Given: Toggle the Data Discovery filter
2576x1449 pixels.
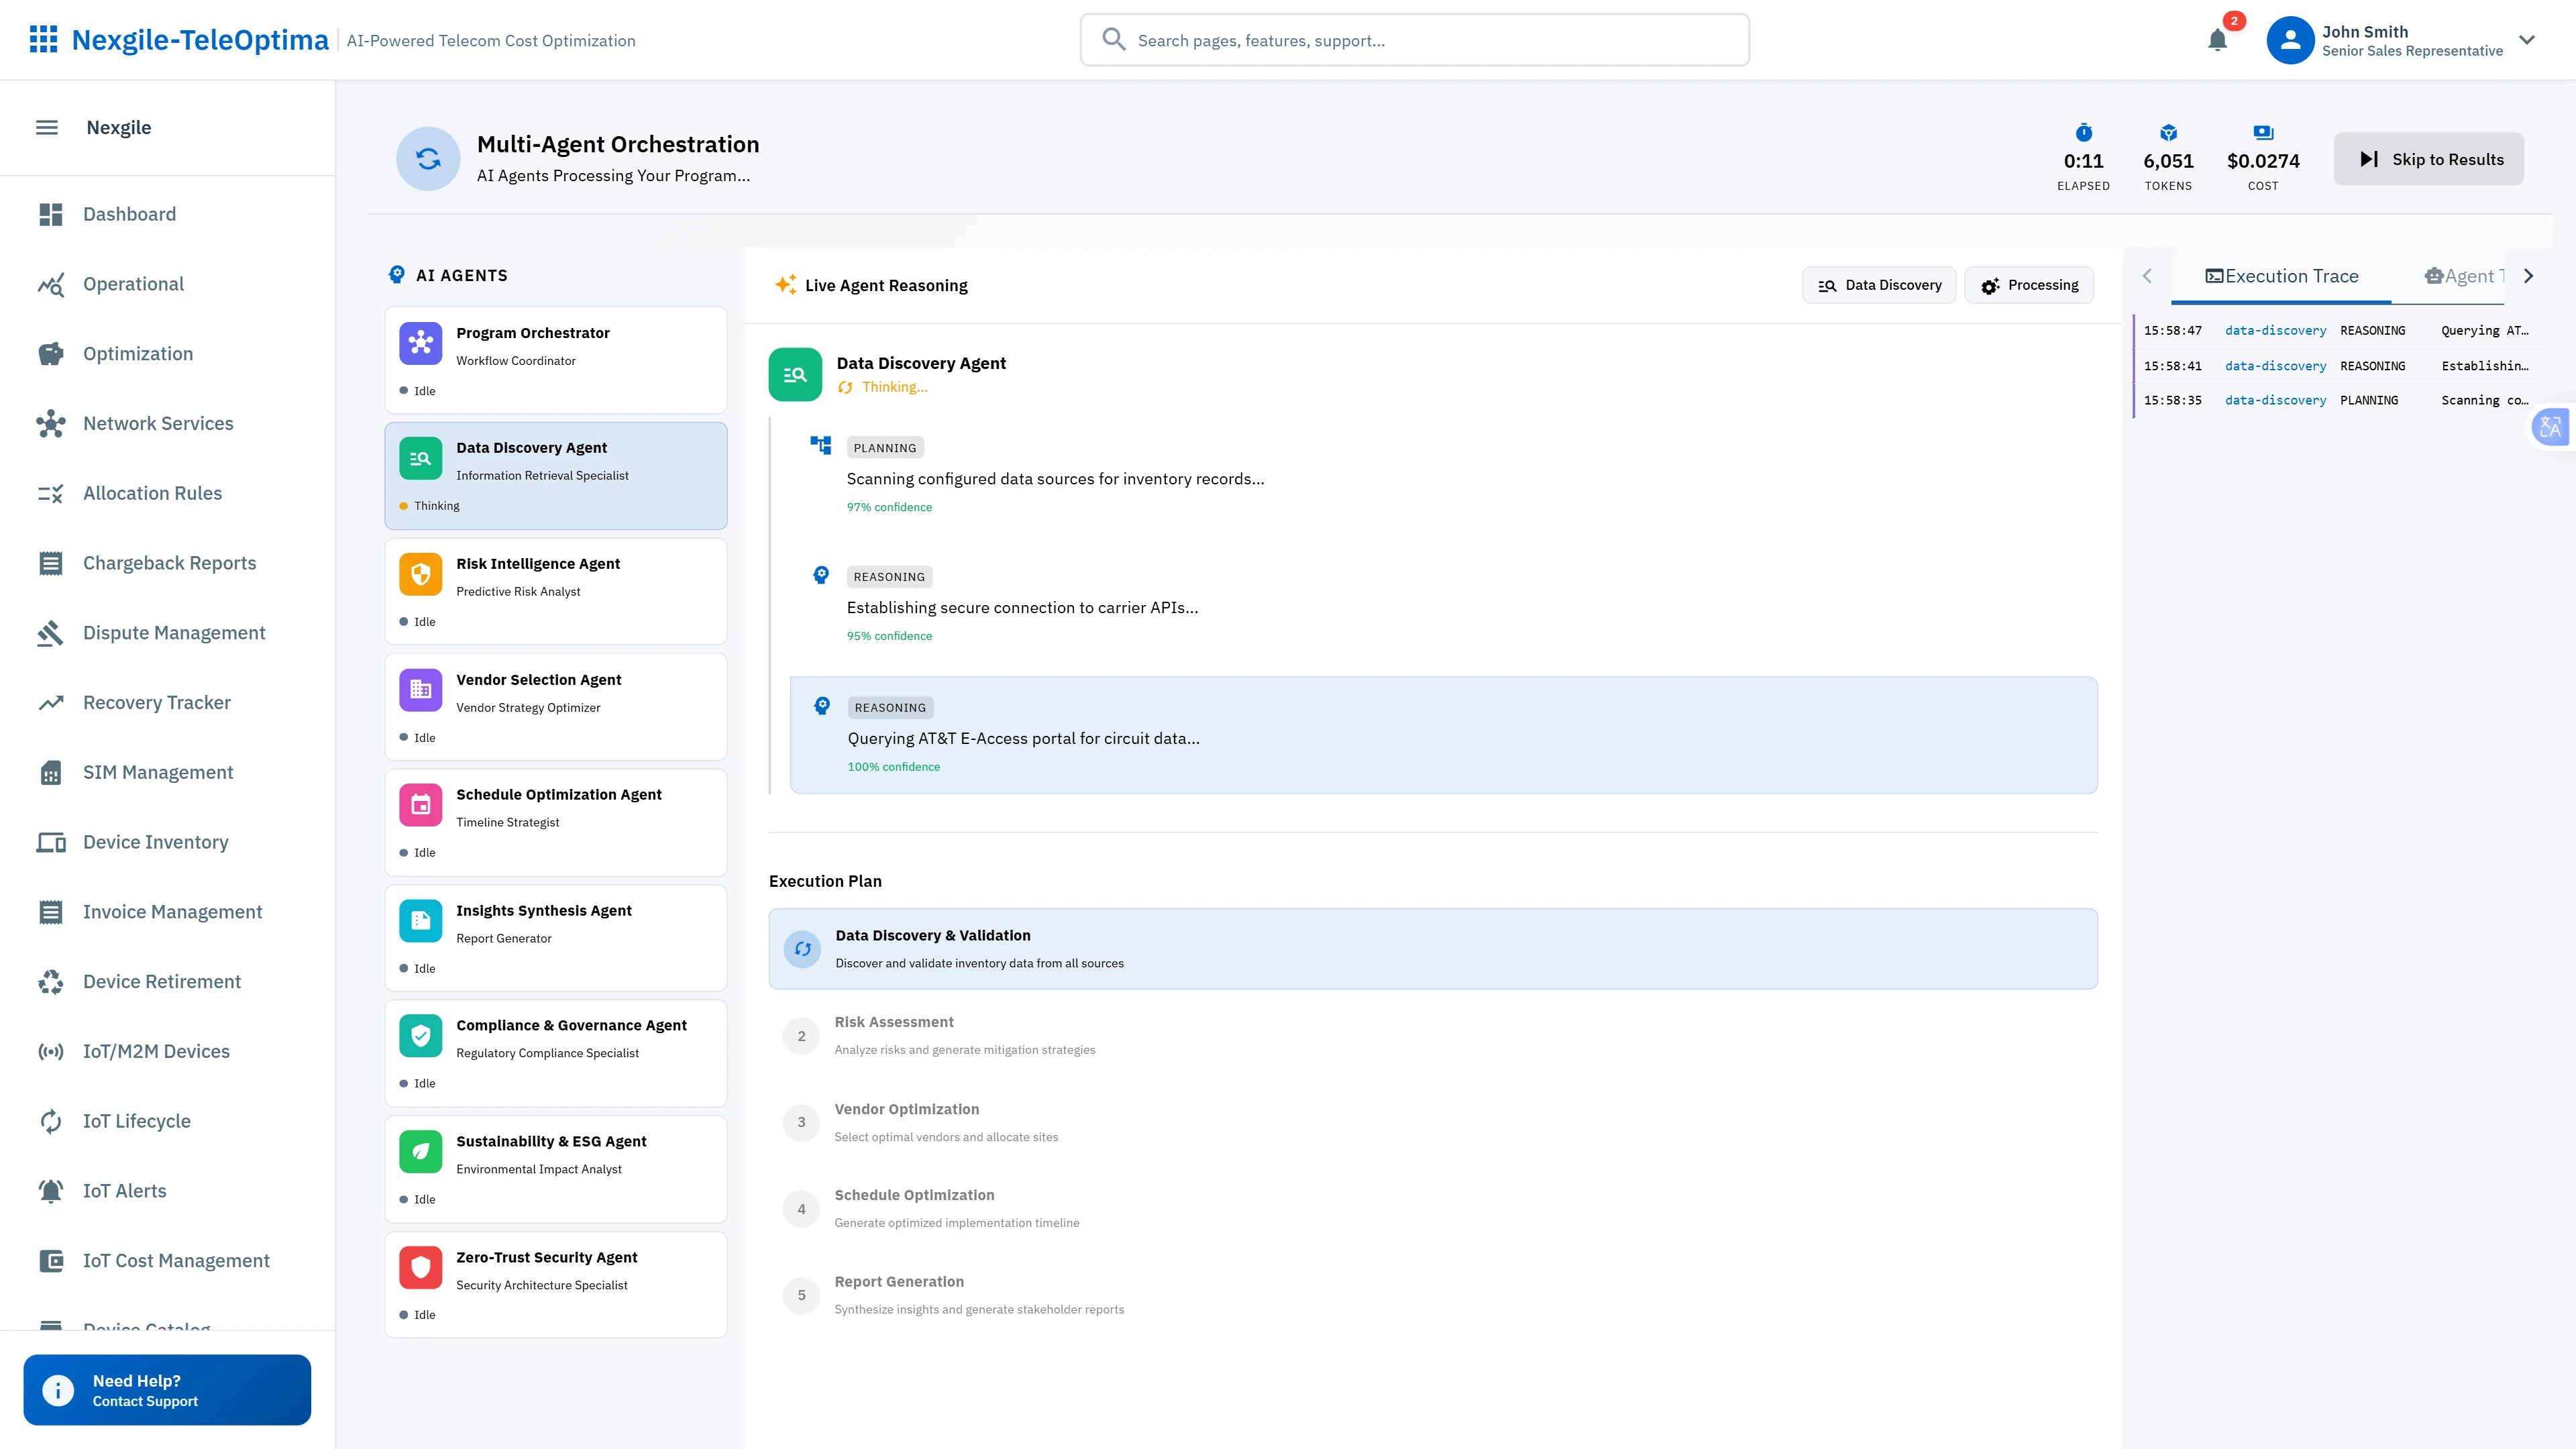Looking at the screenshot, I should click(1879, 284).
